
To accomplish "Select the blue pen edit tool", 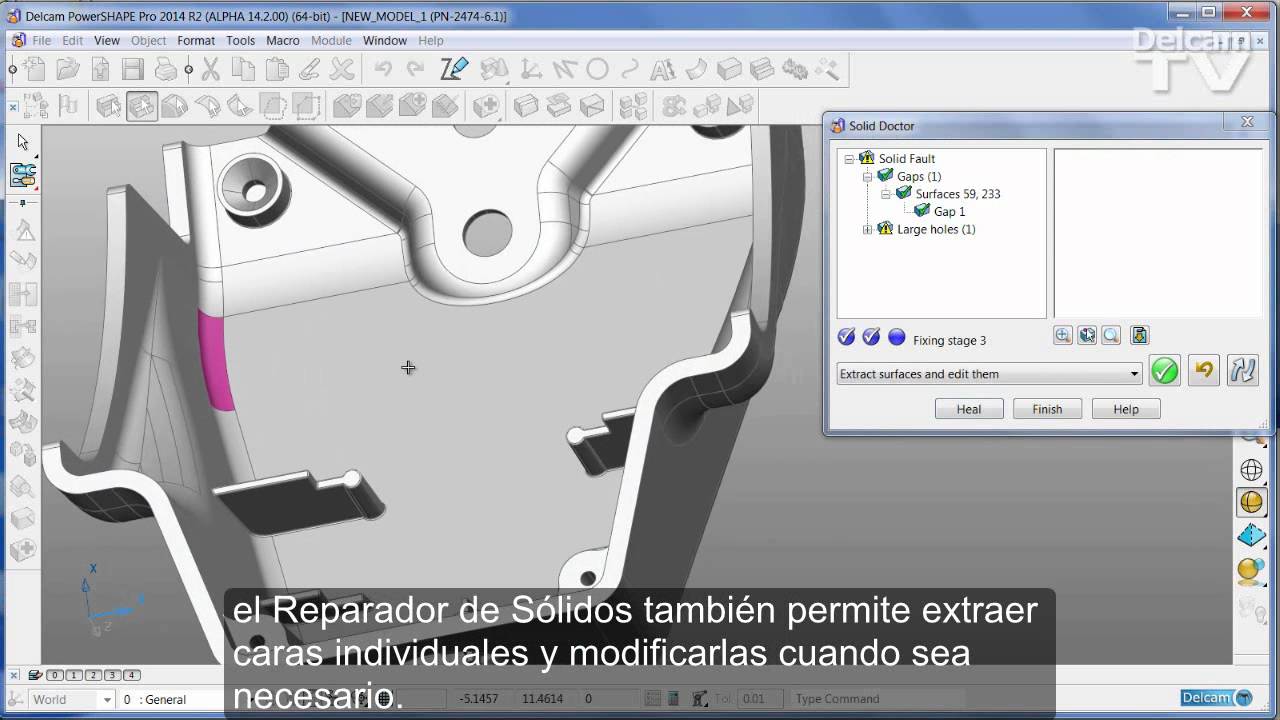I will pyautogui.click(x=454, y=69).
